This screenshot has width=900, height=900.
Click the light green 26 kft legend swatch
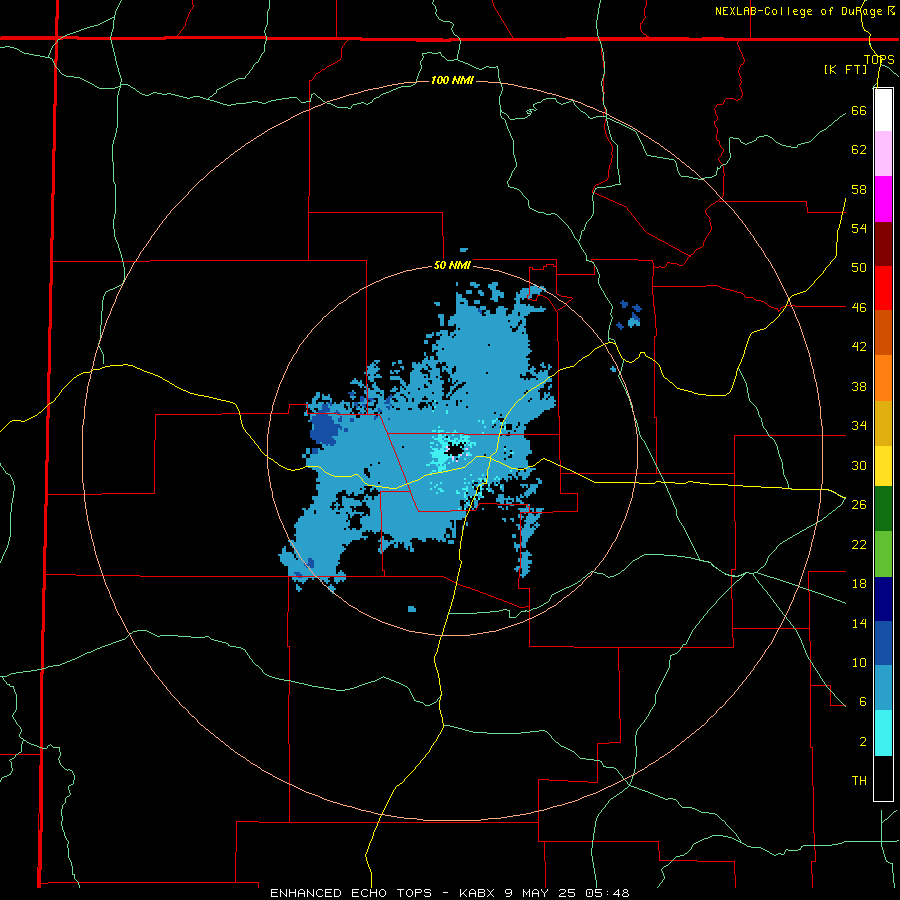pos(883,554)
